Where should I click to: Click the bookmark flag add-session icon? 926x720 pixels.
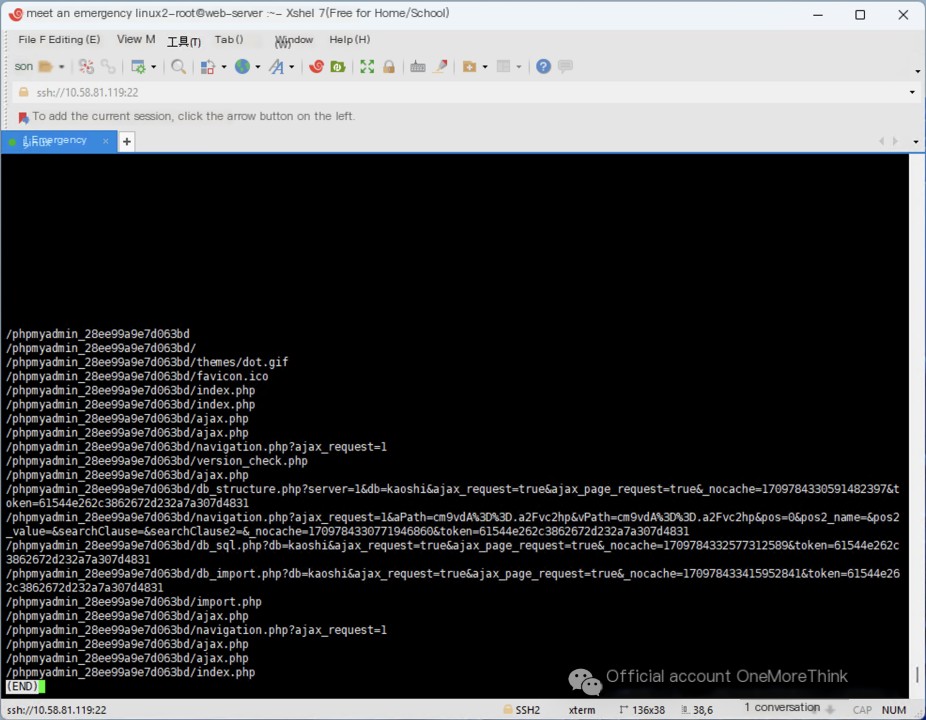pos(23,118)
